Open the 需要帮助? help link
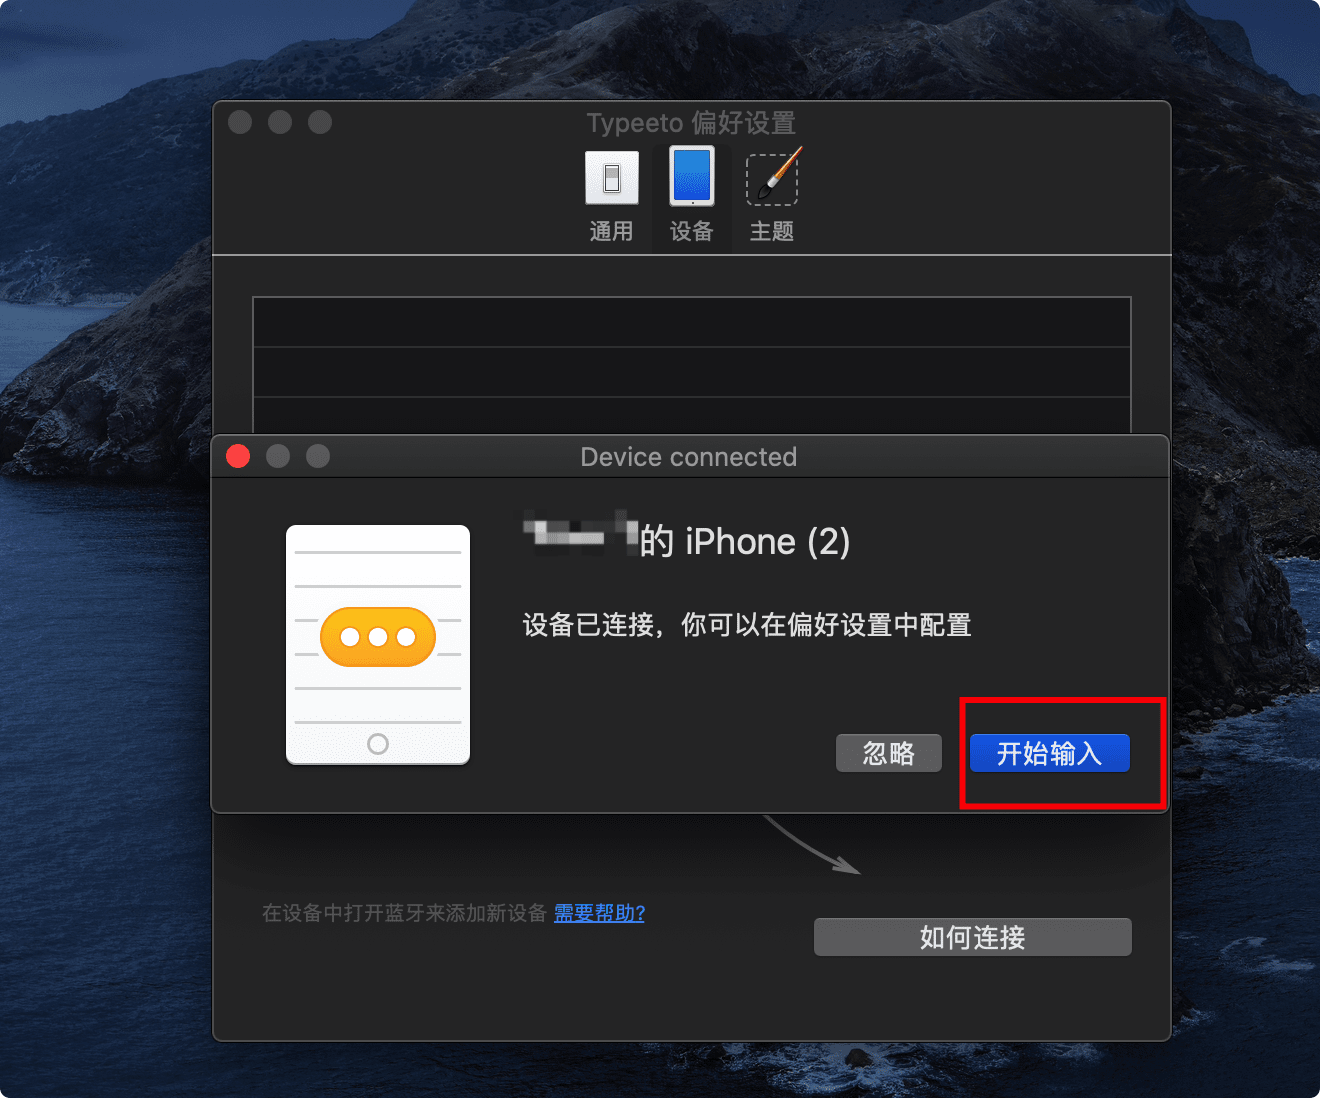The image size is (1320, 1098). [599, 913]
